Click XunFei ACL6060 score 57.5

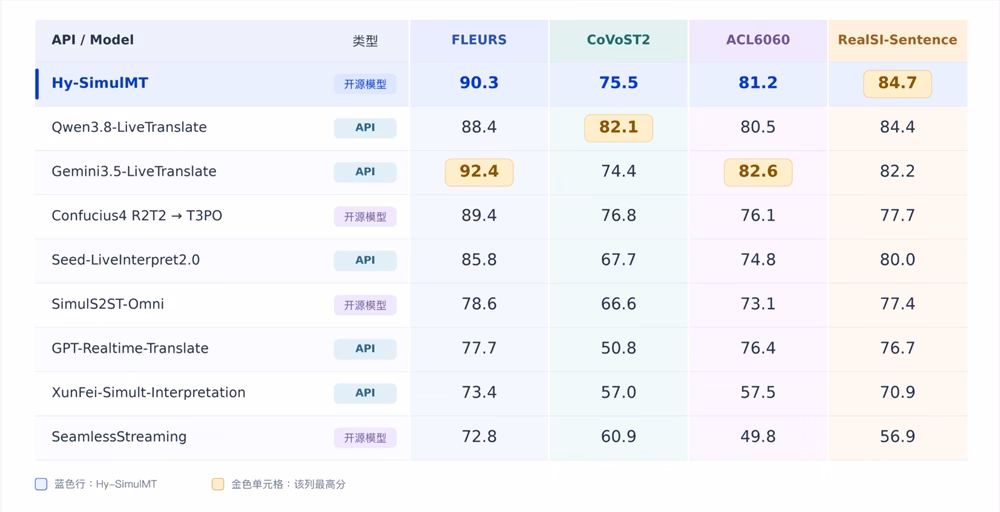(x=758, y=392)
